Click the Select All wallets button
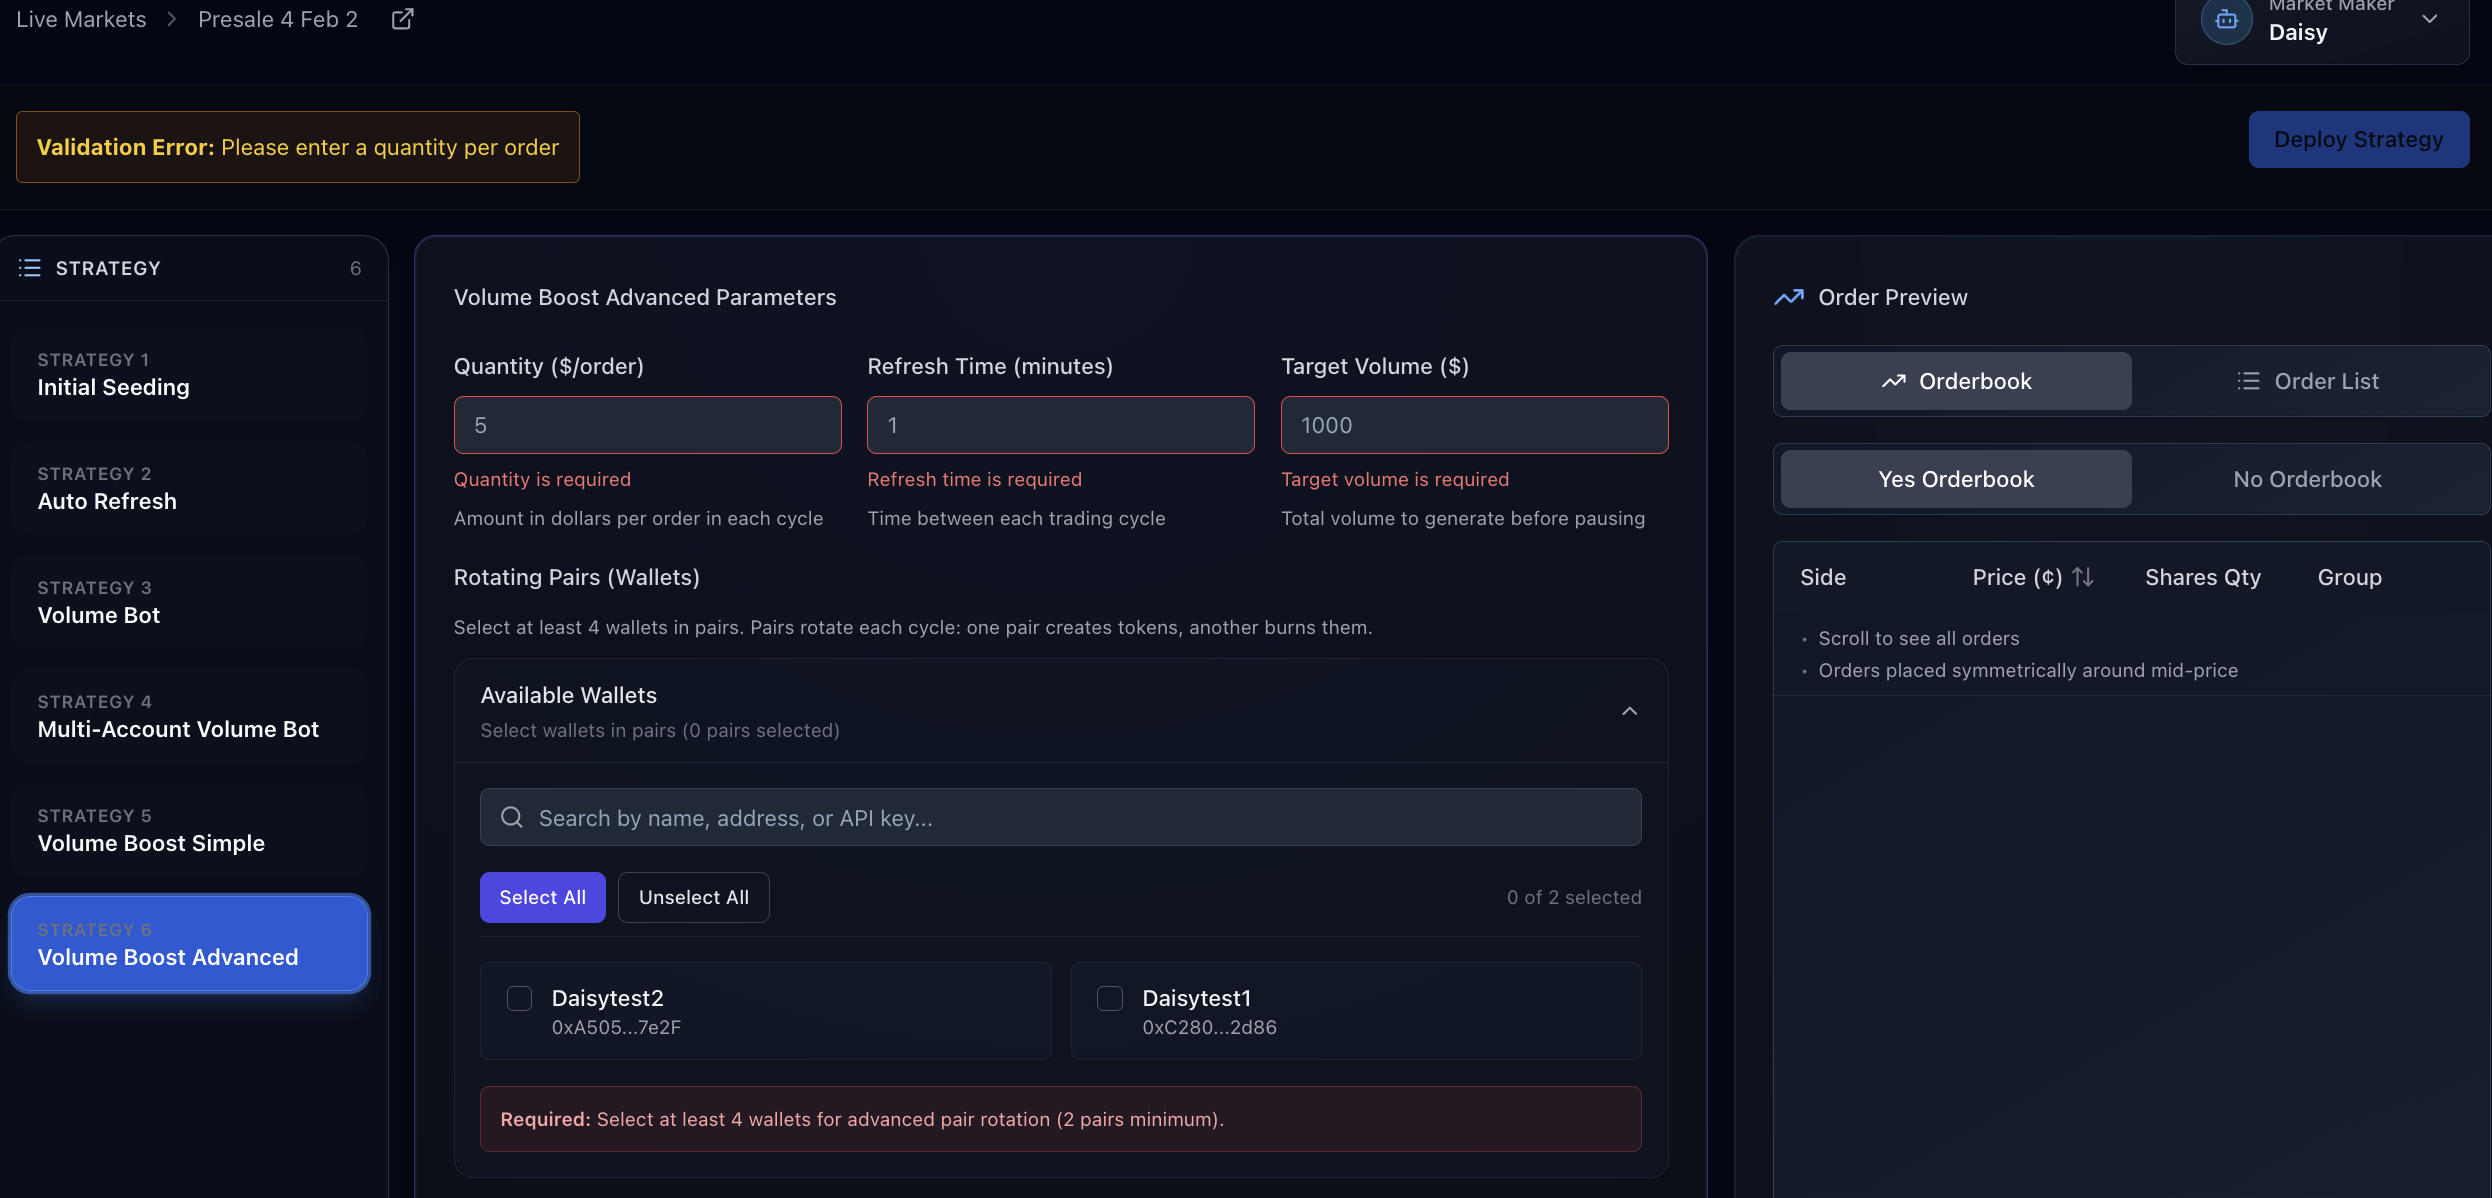The width and height of the screenshot is (2492, 1198). [x=542, y=897]
